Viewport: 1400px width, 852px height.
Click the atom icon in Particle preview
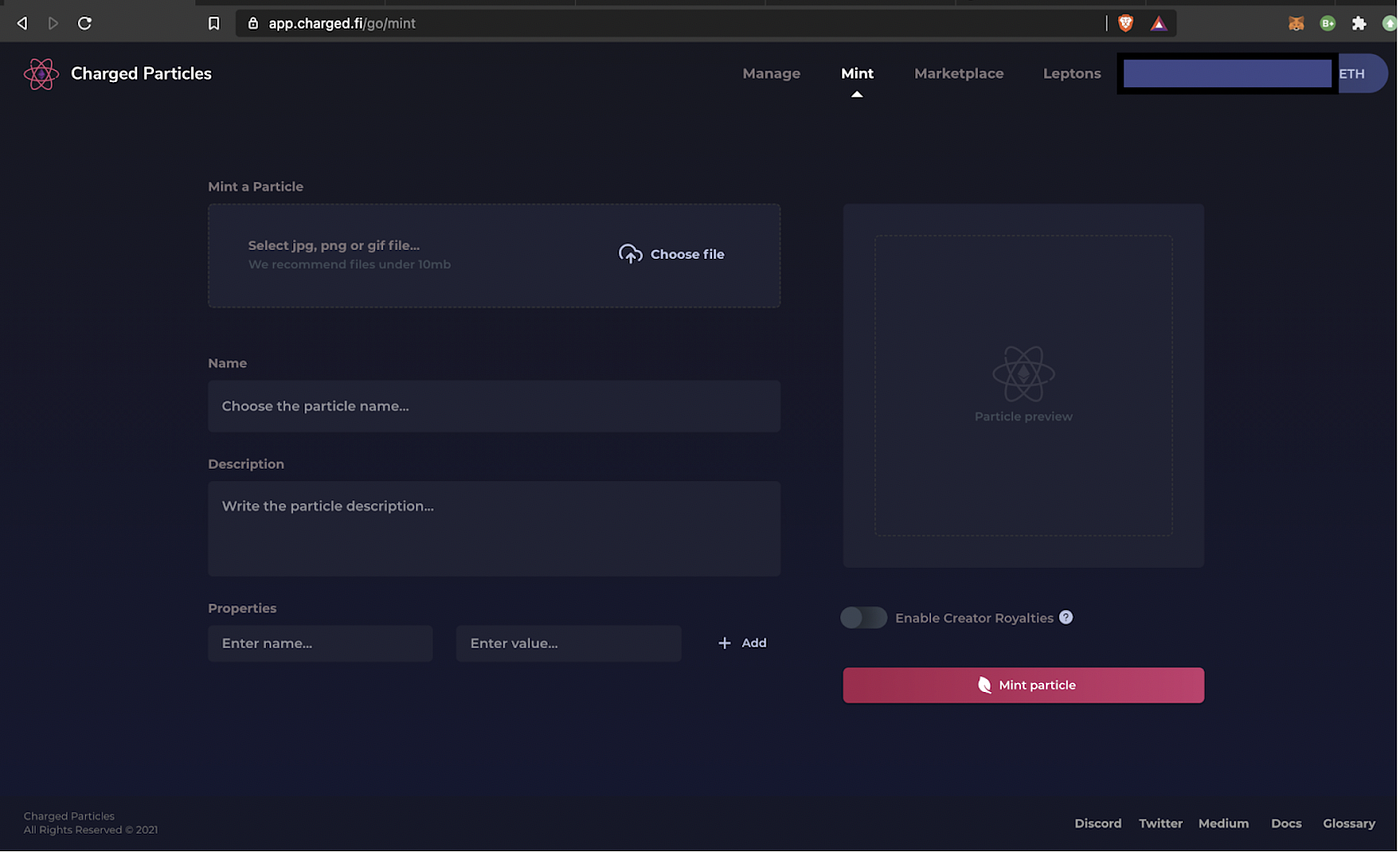1024,374
